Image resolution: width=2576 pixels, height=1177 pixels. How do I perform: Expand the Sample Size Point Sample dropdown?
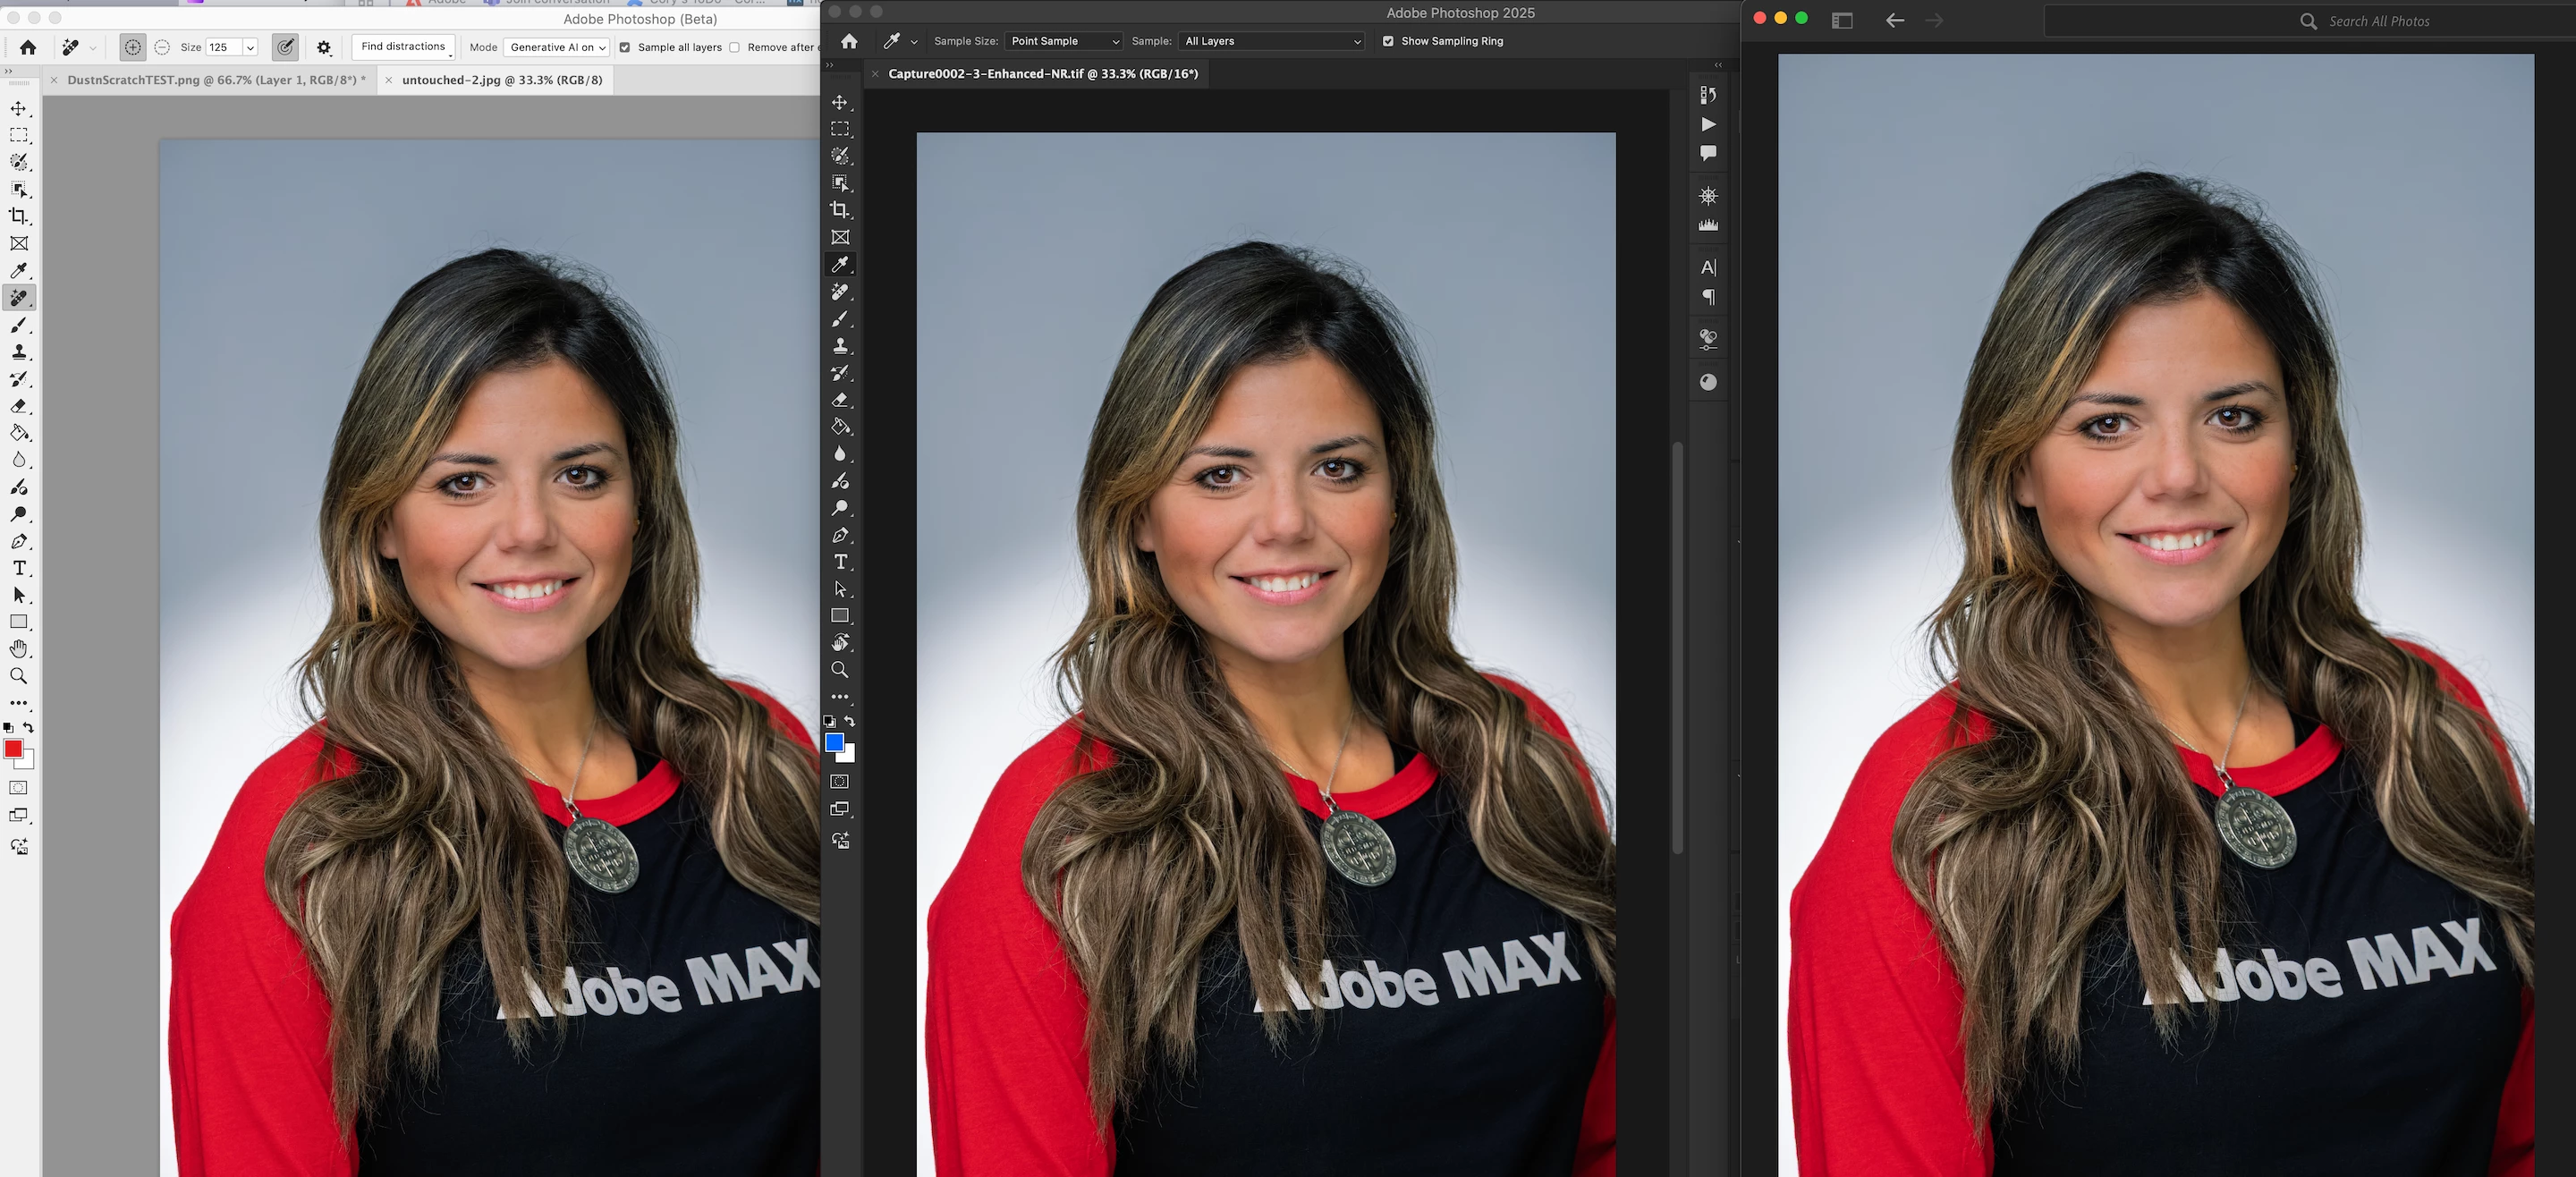coord(1064,41)
